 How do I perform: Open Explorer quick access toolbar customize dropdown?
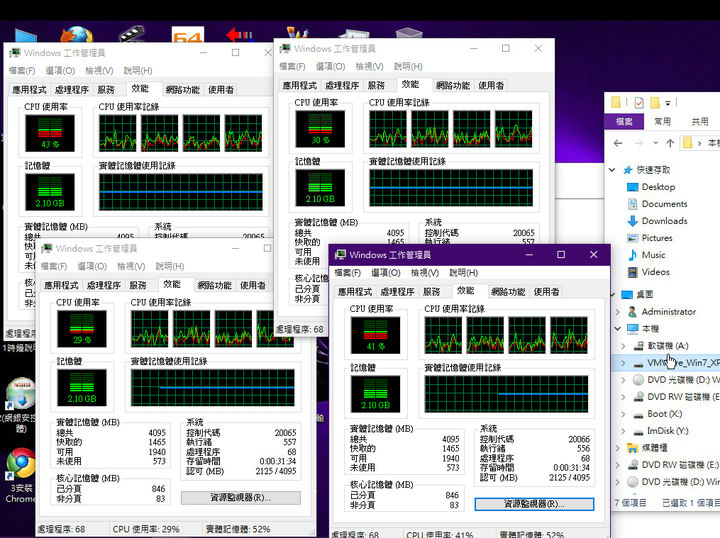click(668, 103)
